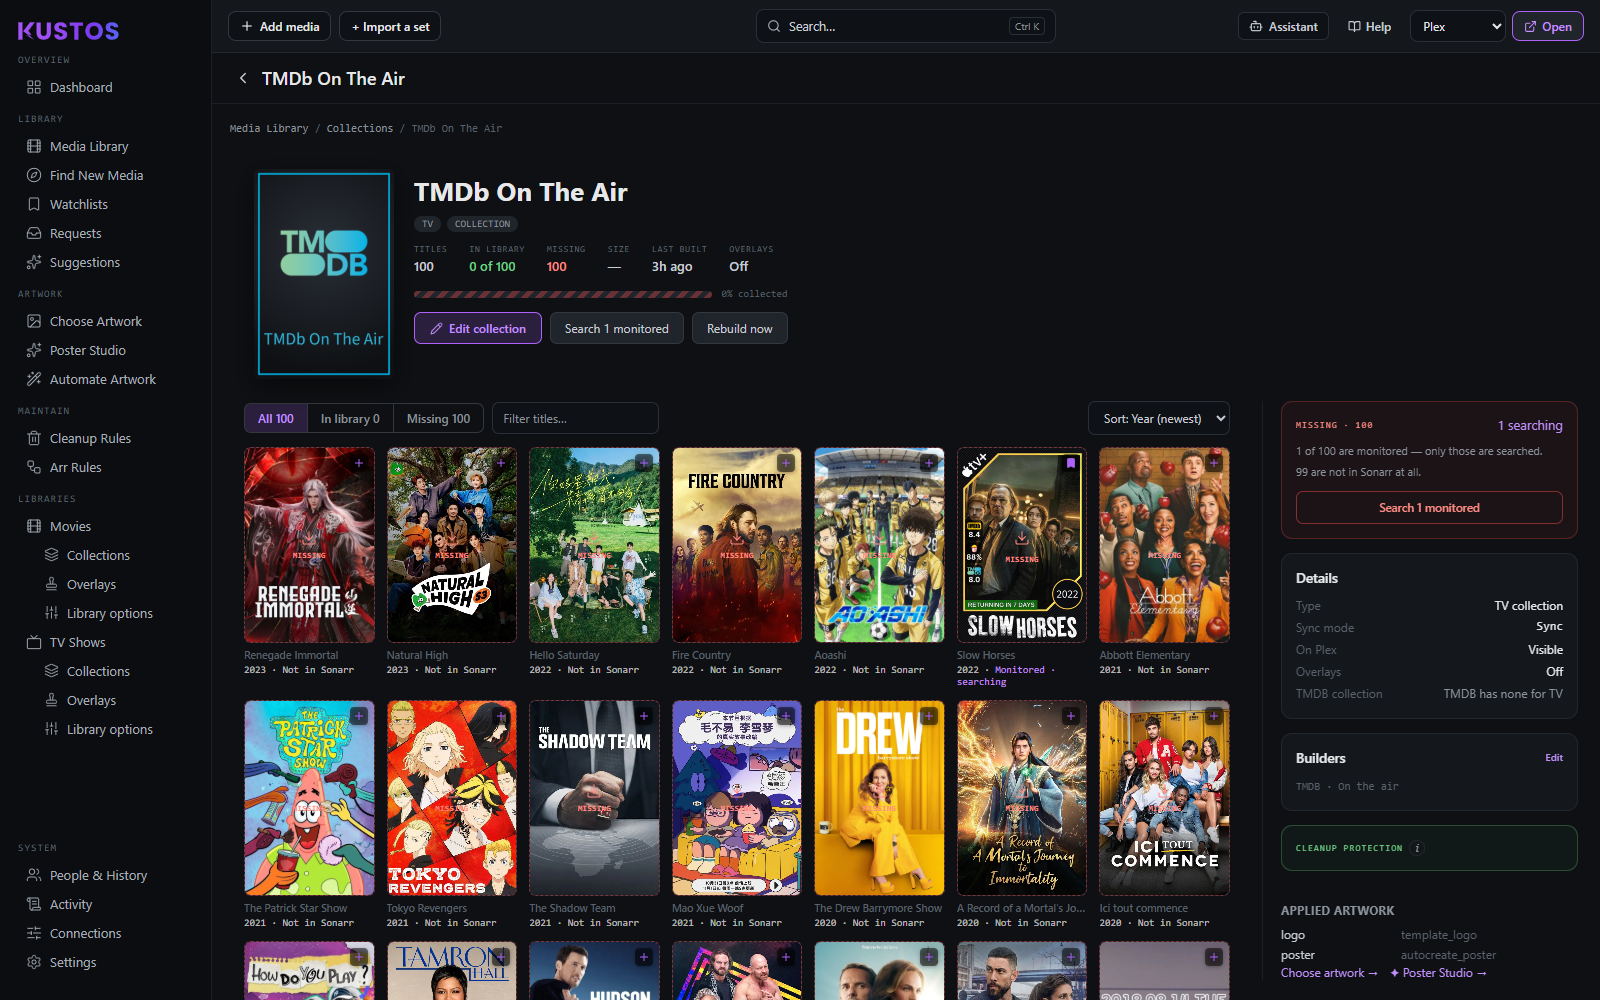Monitor Abbott Elementary with plus icon
The image size is (1600, 1000).
click(x=1214, y=463)
